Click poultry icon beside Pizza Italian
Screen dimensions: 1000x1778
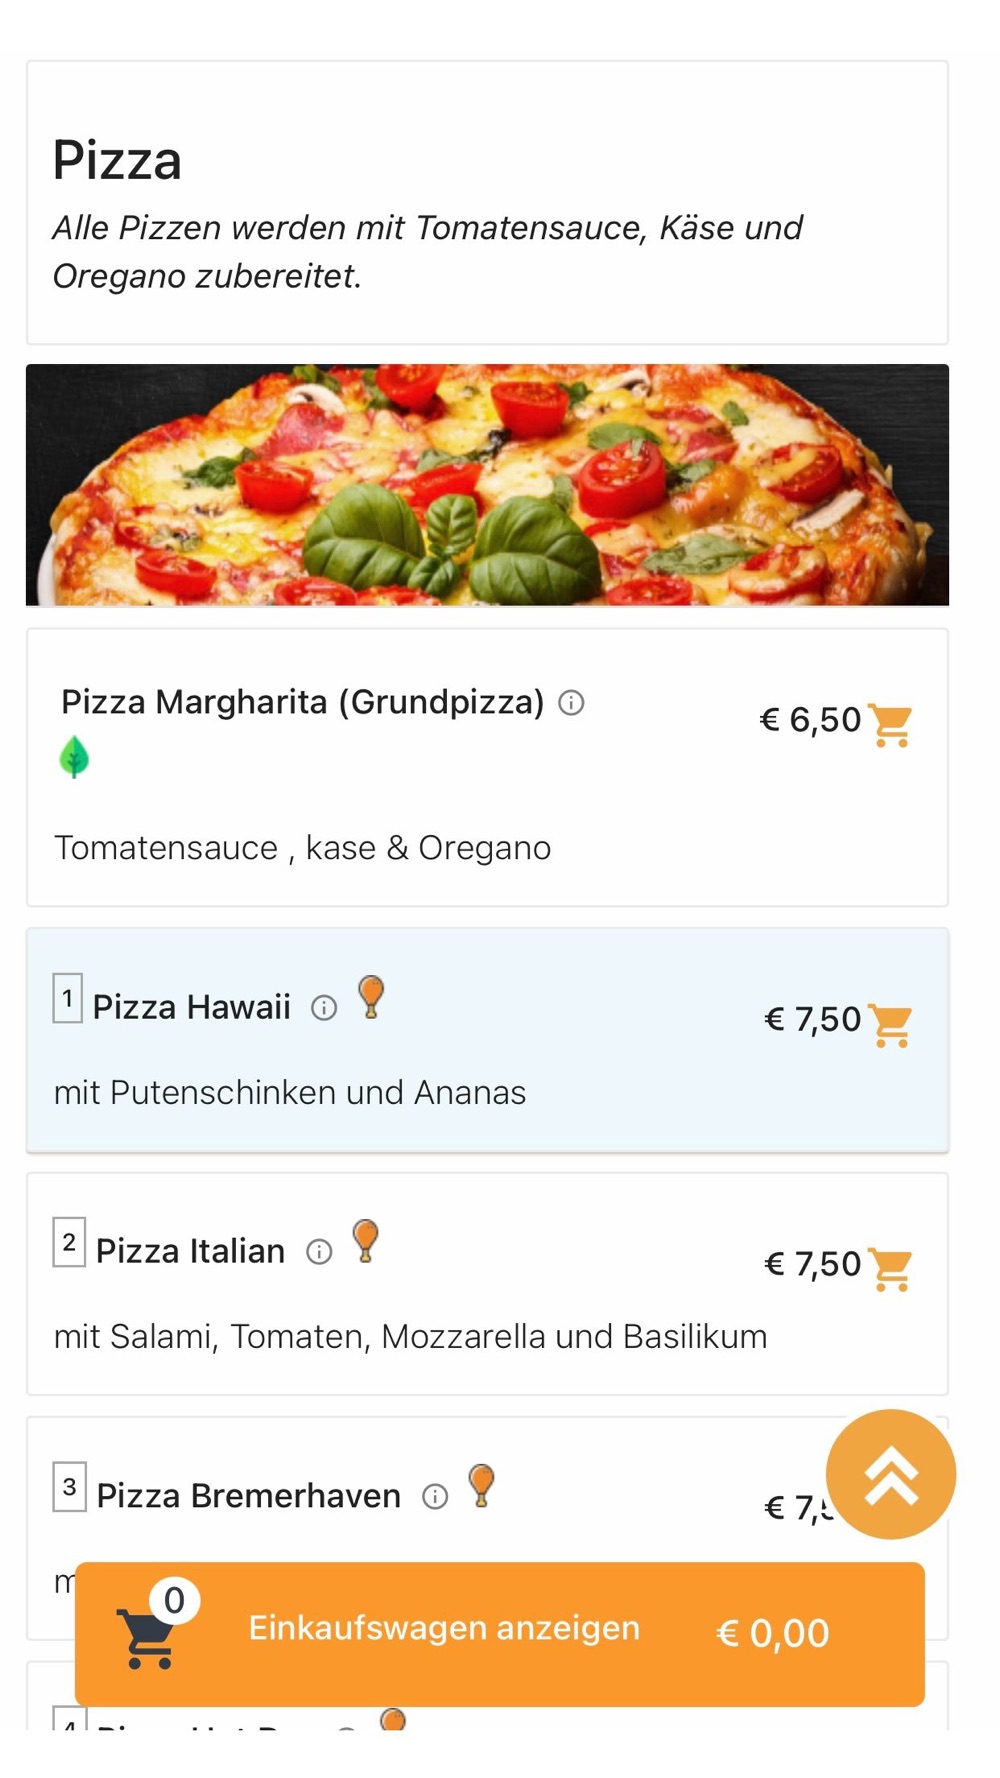tap(366, 1241)
